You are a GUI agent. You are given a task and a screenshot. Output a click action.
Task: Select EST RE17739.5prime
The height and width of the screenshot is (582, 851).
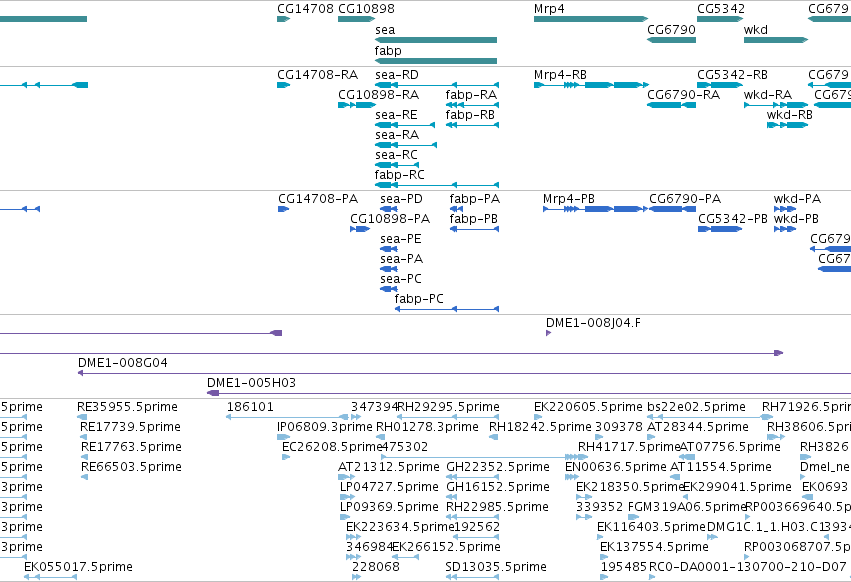(83, 437)
